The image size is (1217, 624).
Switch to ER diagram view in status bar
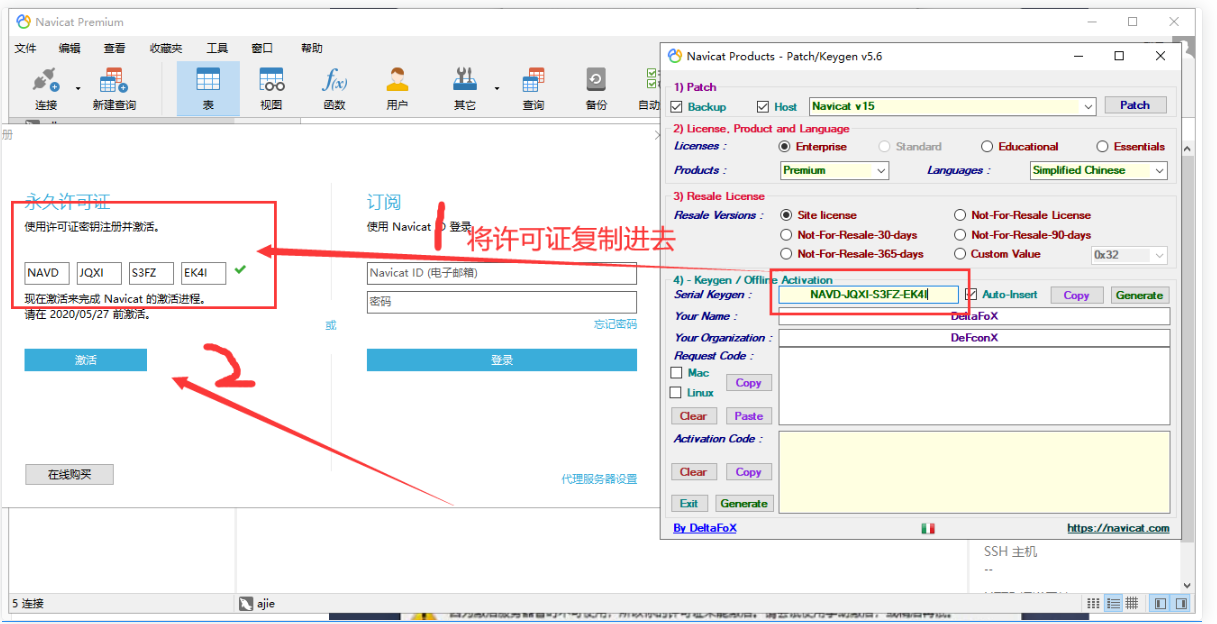(1132, 604)
